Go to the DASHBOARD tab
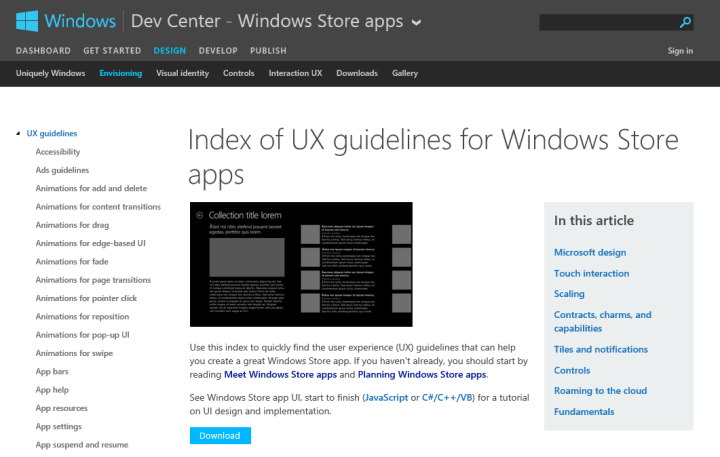The height and width of the screenshot is (457, 720). coord(43,50)
